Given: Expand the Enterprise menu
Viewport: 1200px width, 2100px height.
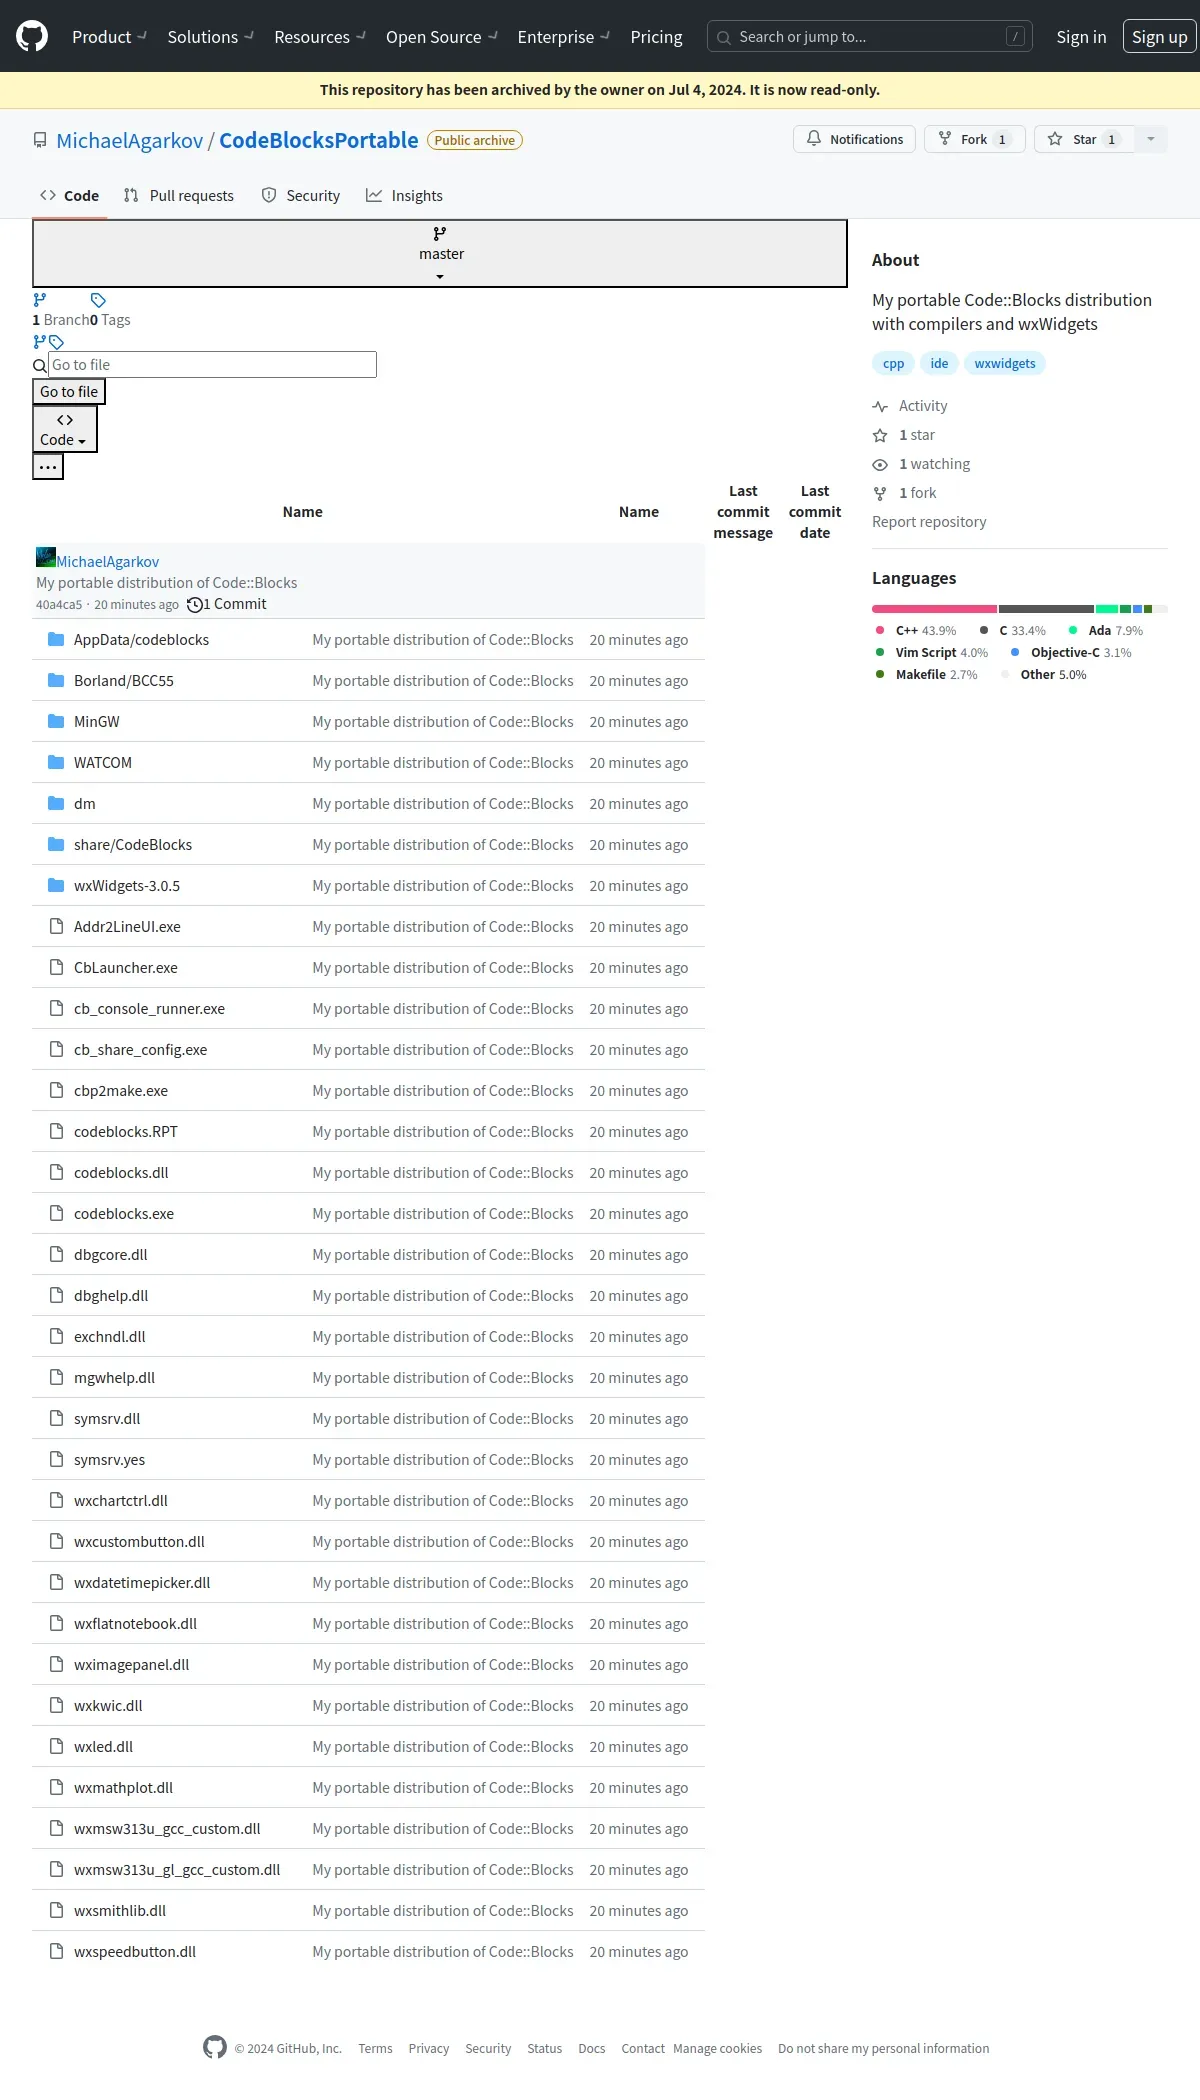Looking at the screenshot, I should click(x=564, y=37).
